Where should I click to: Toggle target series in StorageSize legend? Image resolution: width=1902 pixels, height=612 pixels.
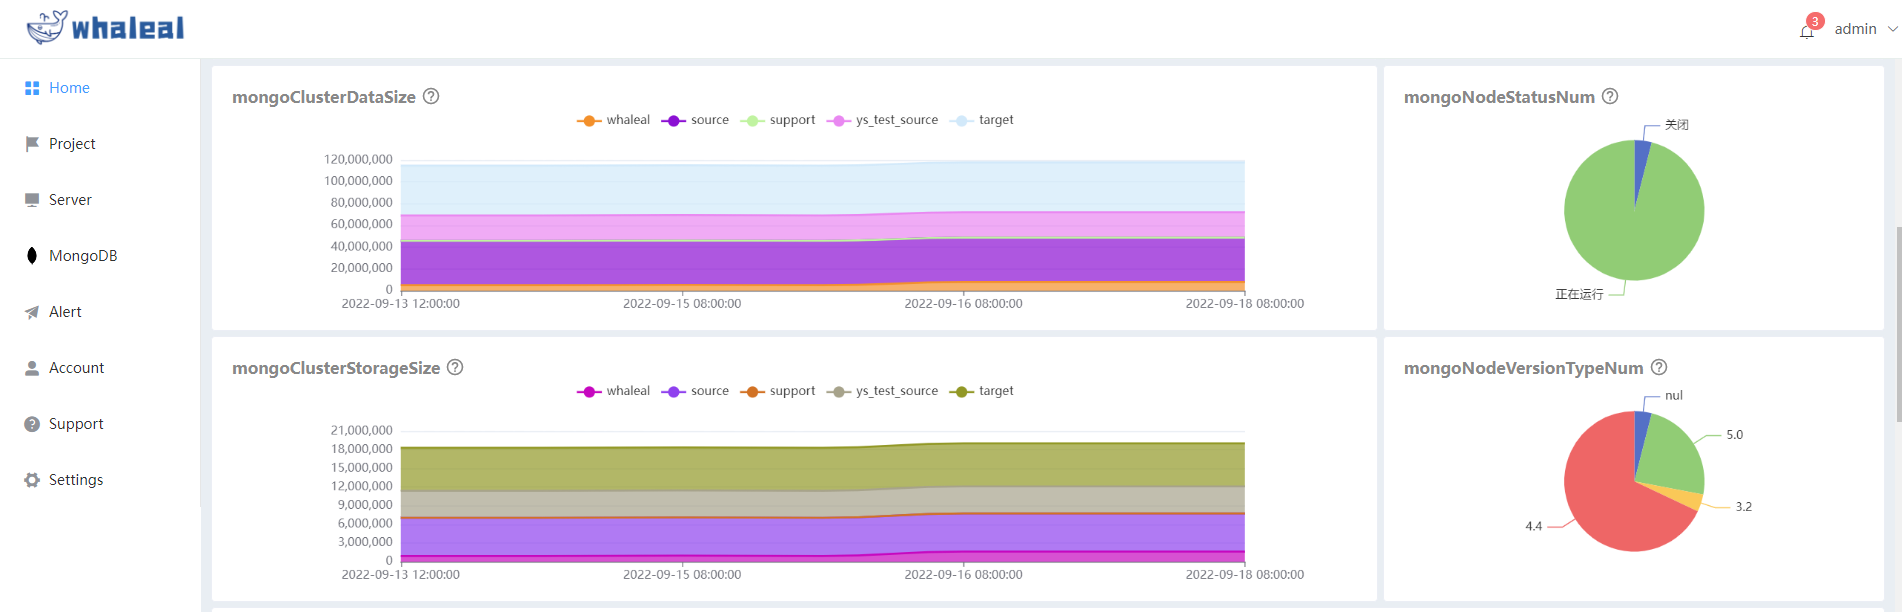pos(981,391)
